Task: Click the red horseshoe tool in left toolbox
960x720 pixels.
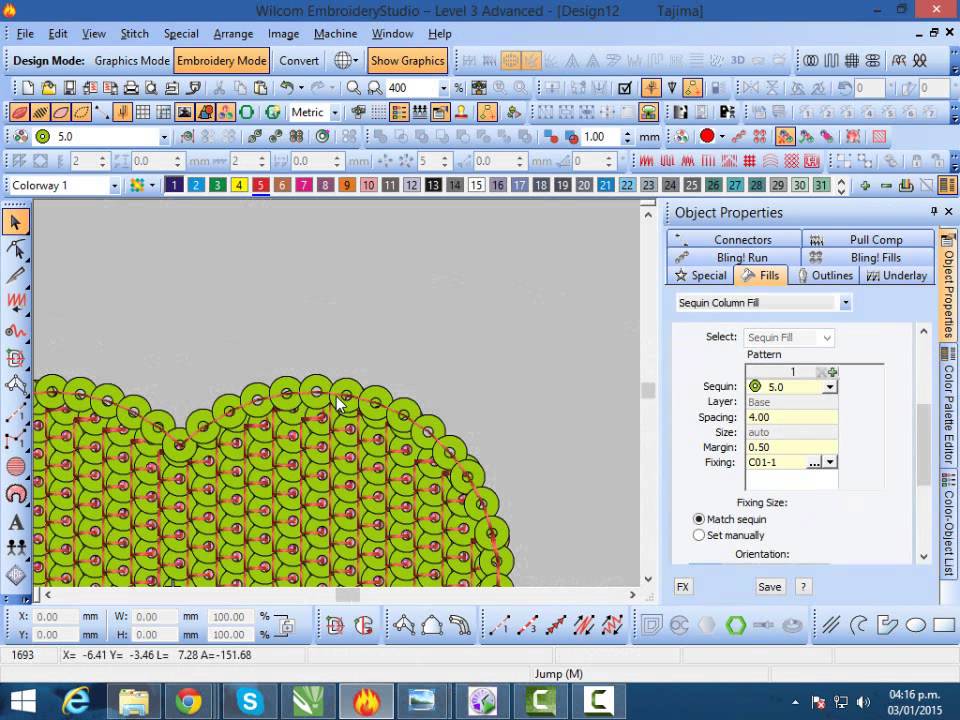Action: point(15,493)
